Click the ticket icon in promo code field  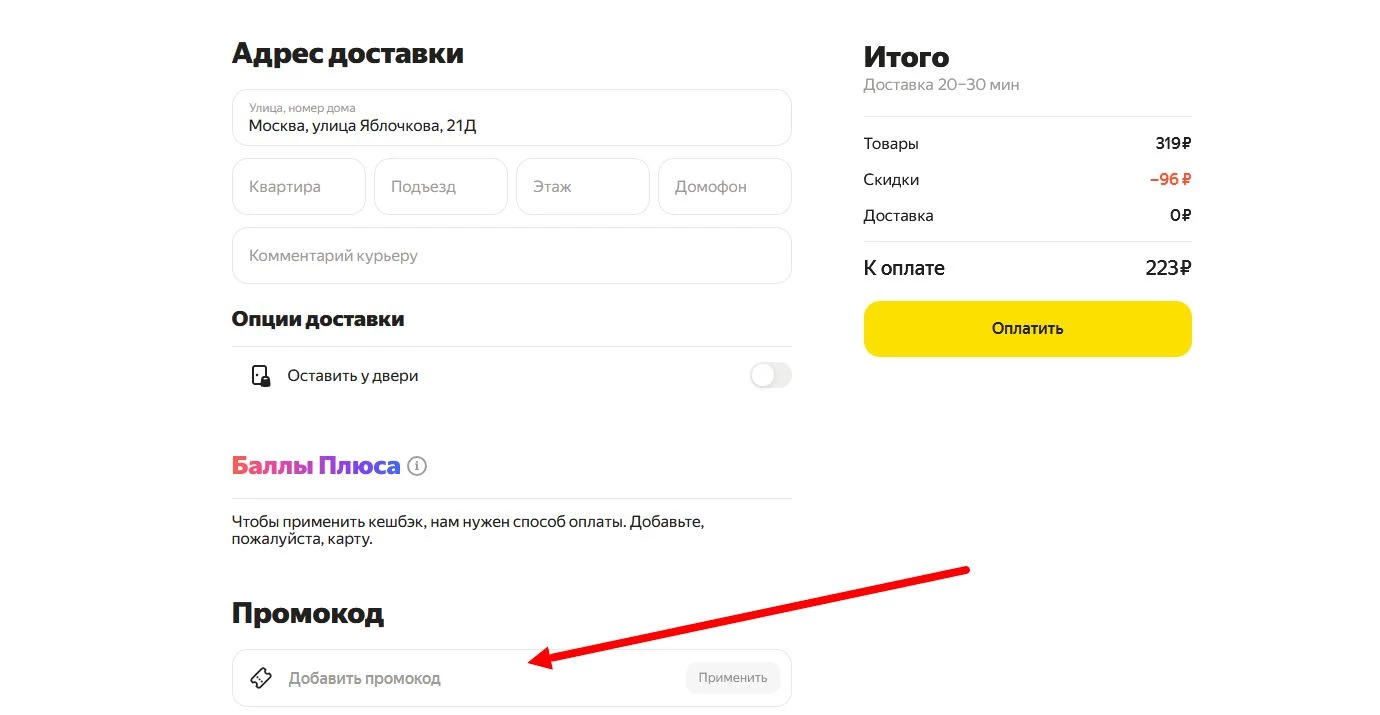(x=261, y=677)
